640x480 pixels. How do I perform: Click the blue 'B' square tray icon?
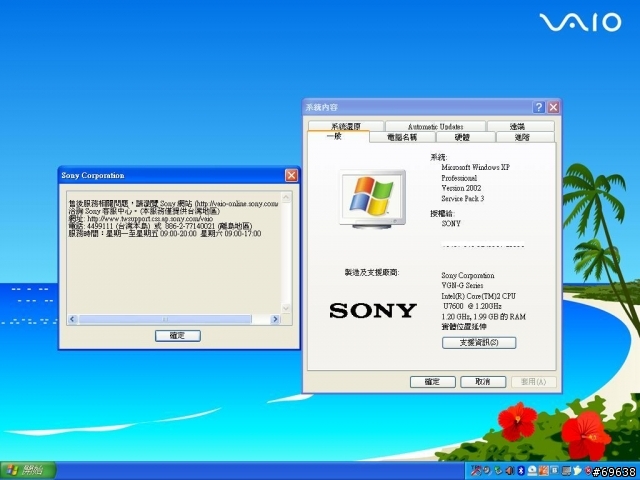555,470
